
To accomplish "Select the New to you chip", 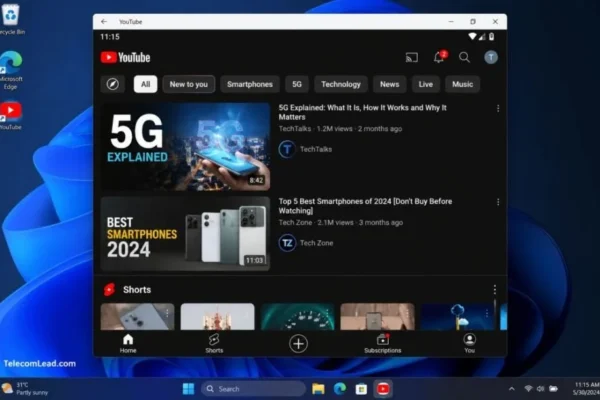I will click(189, 84).
